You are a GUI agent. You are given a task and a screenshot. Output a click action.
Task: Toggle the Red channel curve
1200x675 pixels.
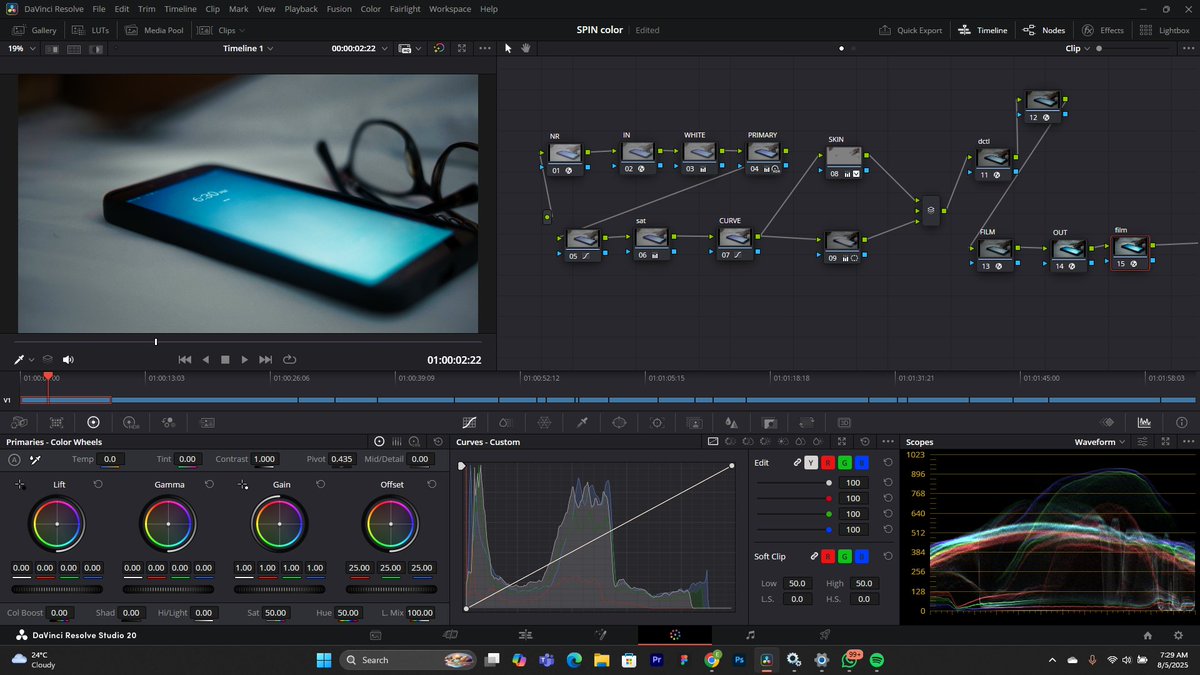(x=828, y=462)
